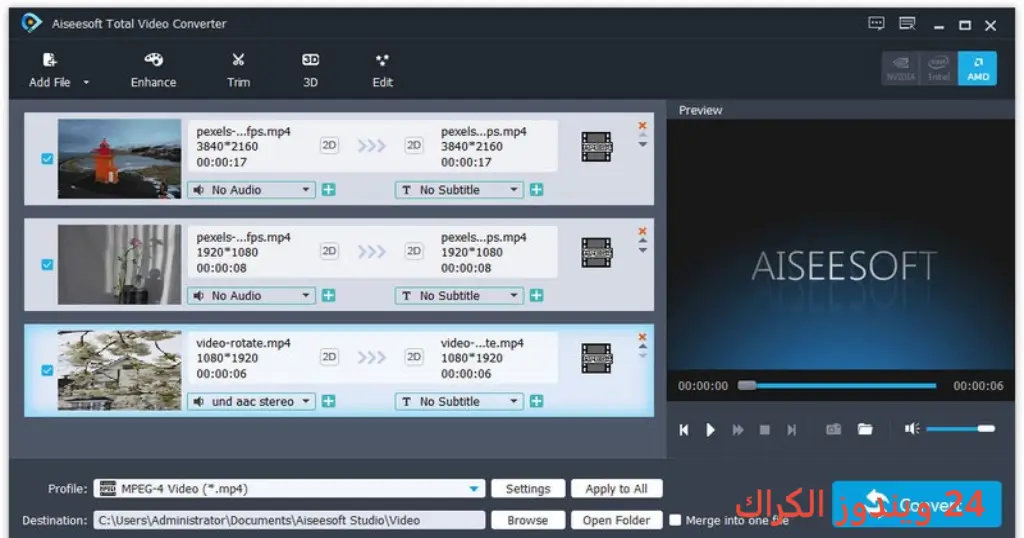Open No Subtitle dropdown for 1920*1080 video
Viewport: 1024px width, 538px height.
coord(458,296)
